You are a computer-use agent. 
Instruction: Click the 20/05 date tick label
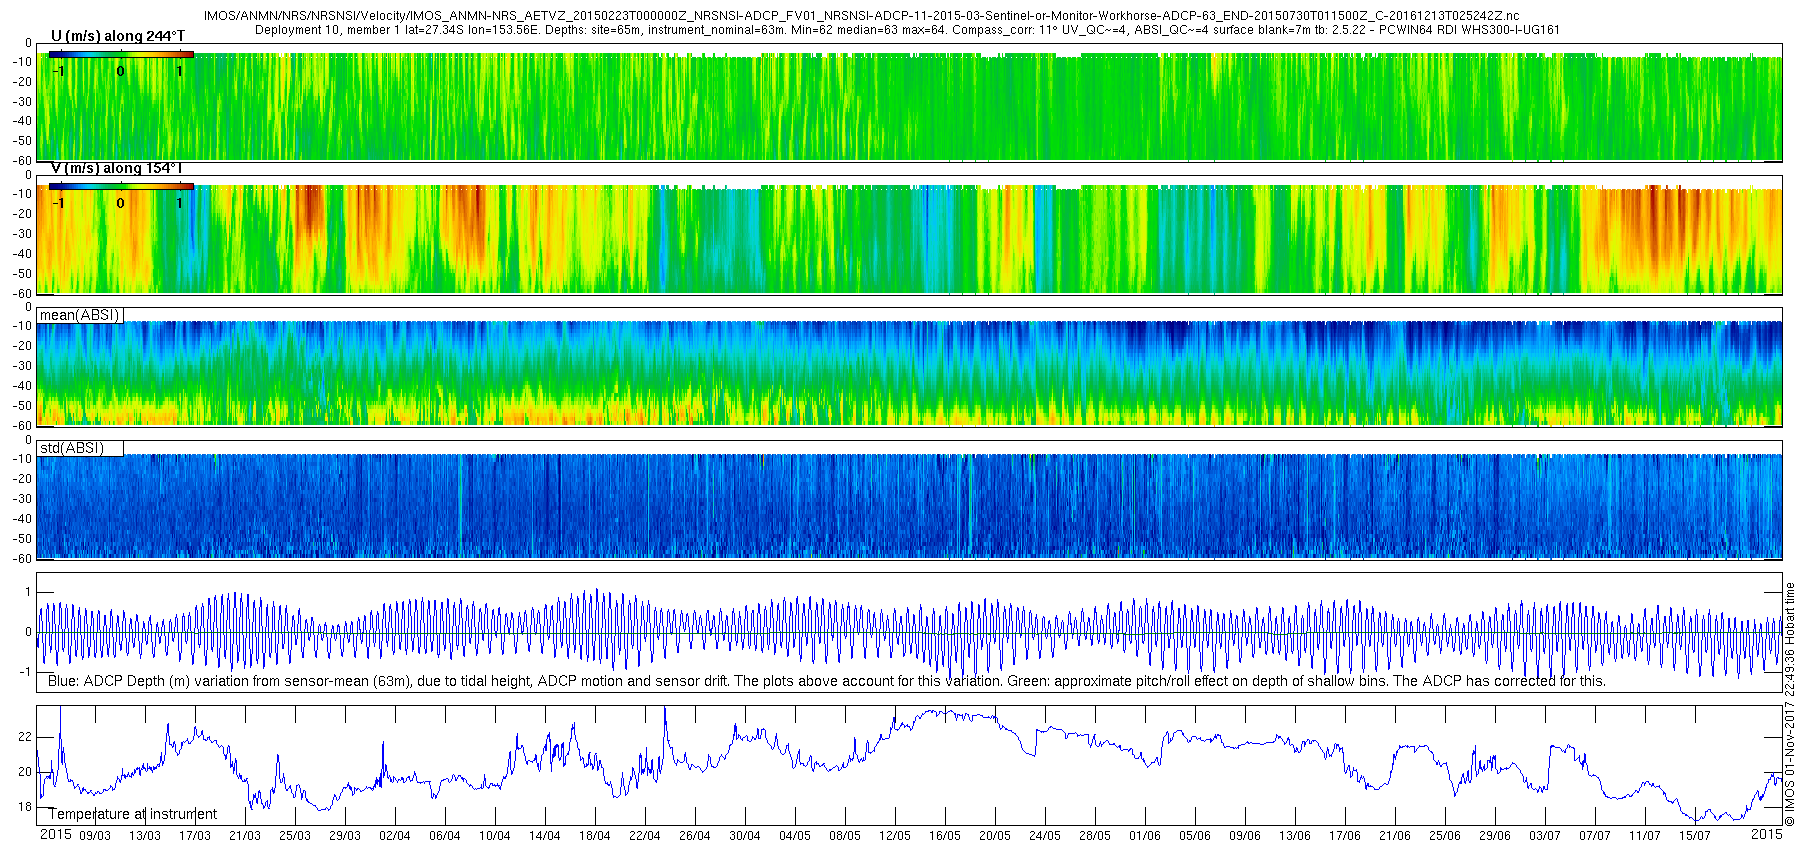995,836
